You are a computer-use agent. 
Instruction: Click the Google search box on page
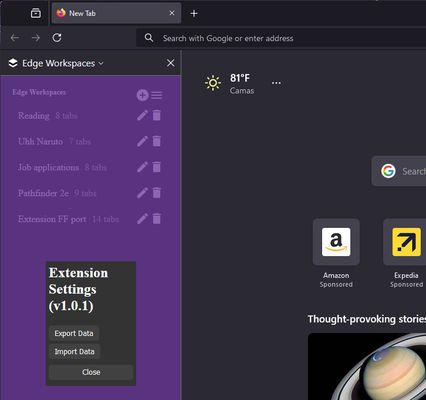point(399,171)
